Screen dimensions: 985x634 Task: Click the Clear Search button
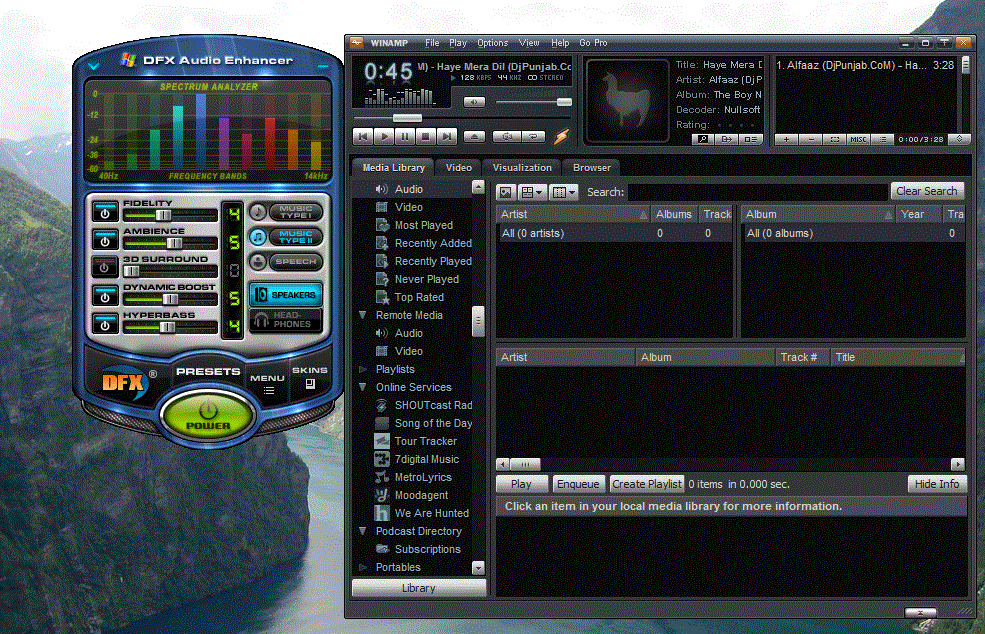927,191
